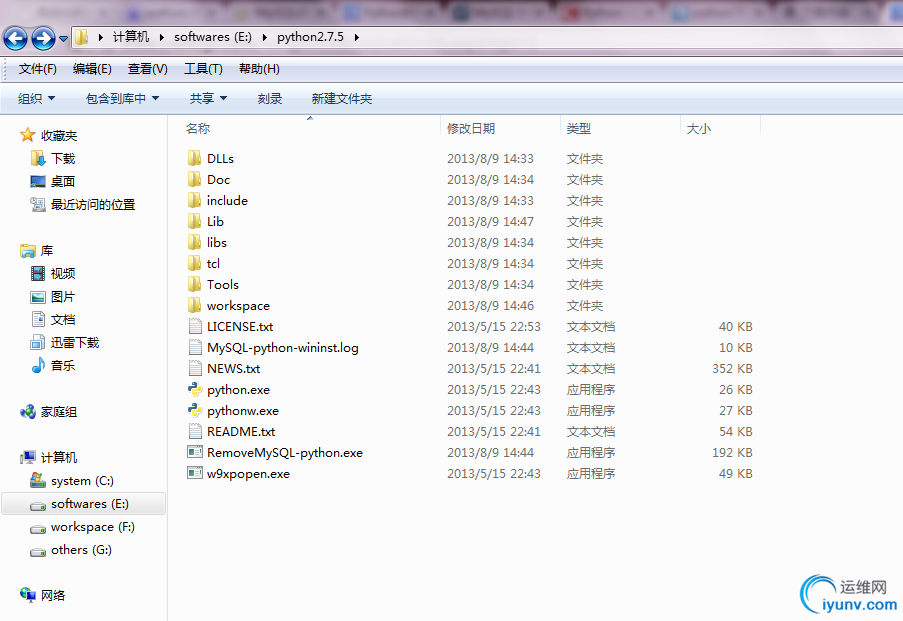Open the 帮助(H) menu
The image size is (903, 621).
[259, 69]
